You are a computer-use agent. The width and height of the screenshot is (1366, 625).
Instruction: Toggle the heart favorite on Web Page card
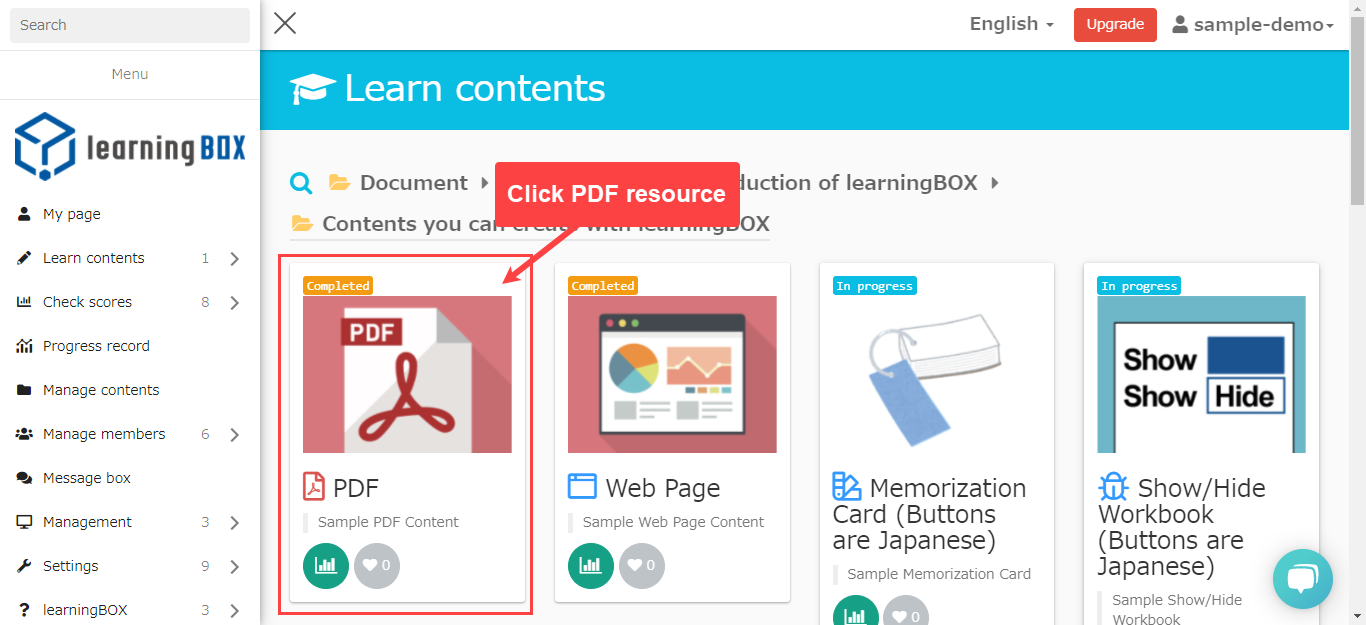642,566
